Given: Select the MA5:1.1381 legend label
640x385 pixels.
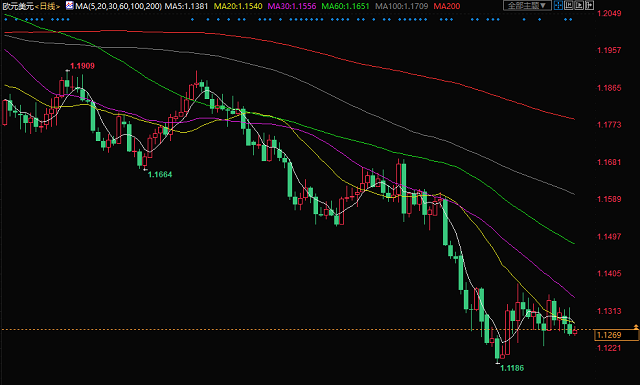Looking at the screenshot, I should click(x=186, y=6).
